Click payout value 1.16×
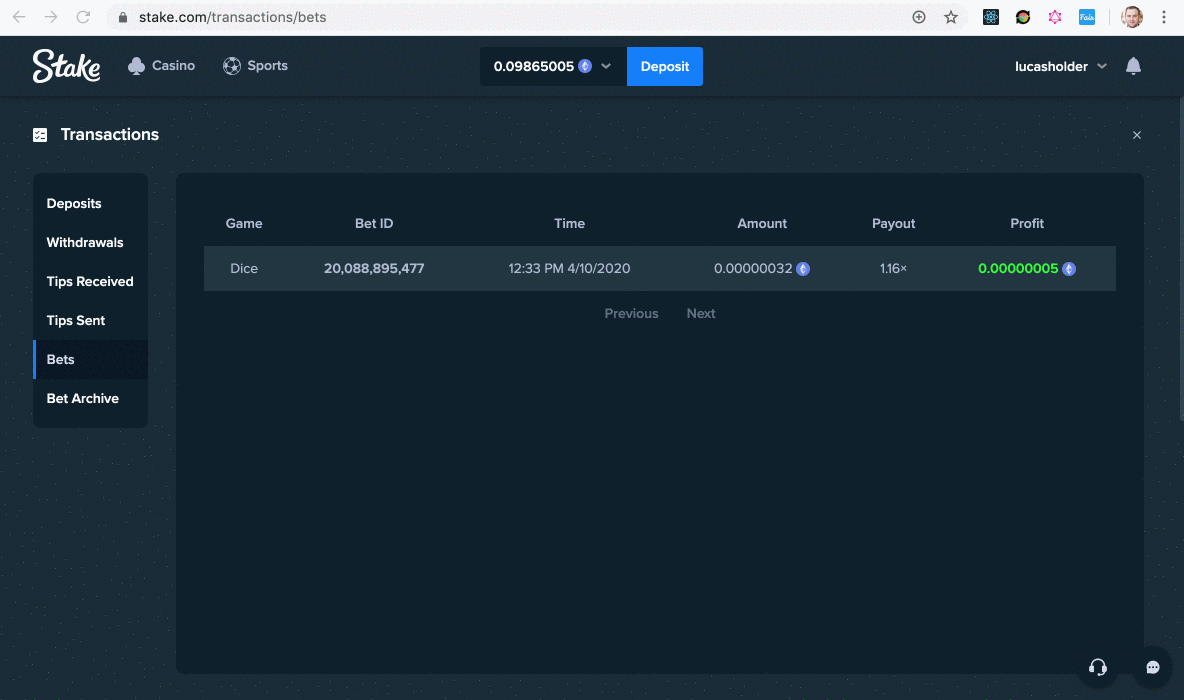 click(893, 268)
